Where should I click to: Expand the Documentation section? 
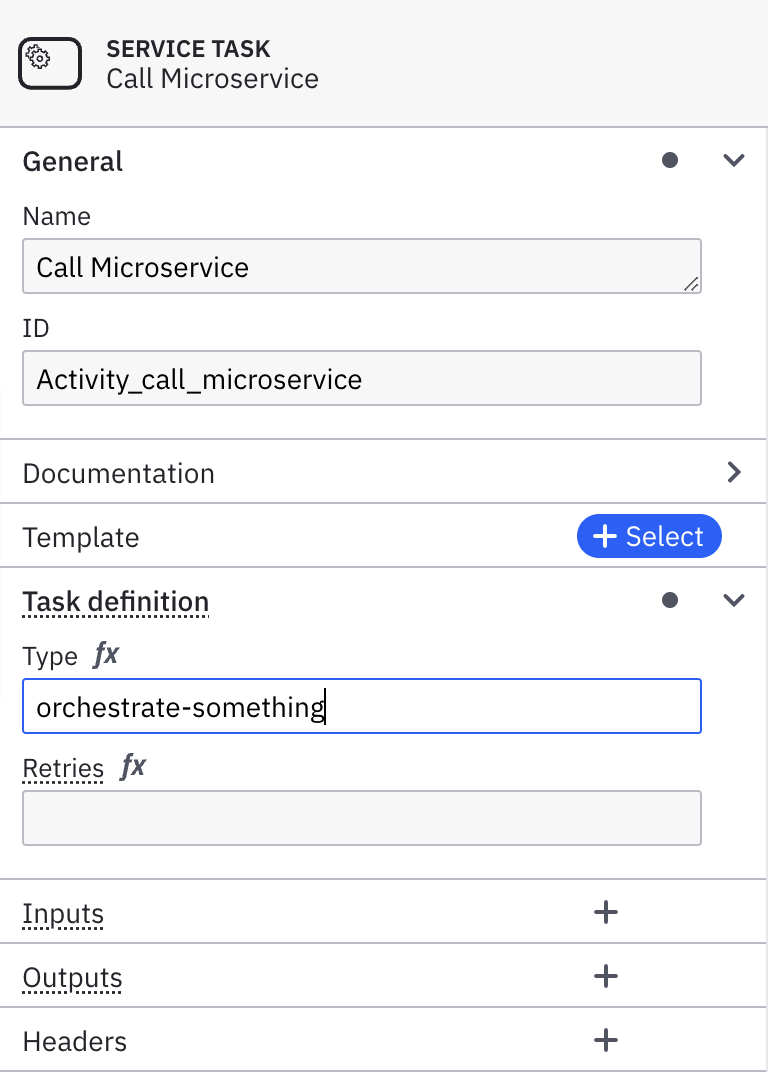click(x=733, y=472)
